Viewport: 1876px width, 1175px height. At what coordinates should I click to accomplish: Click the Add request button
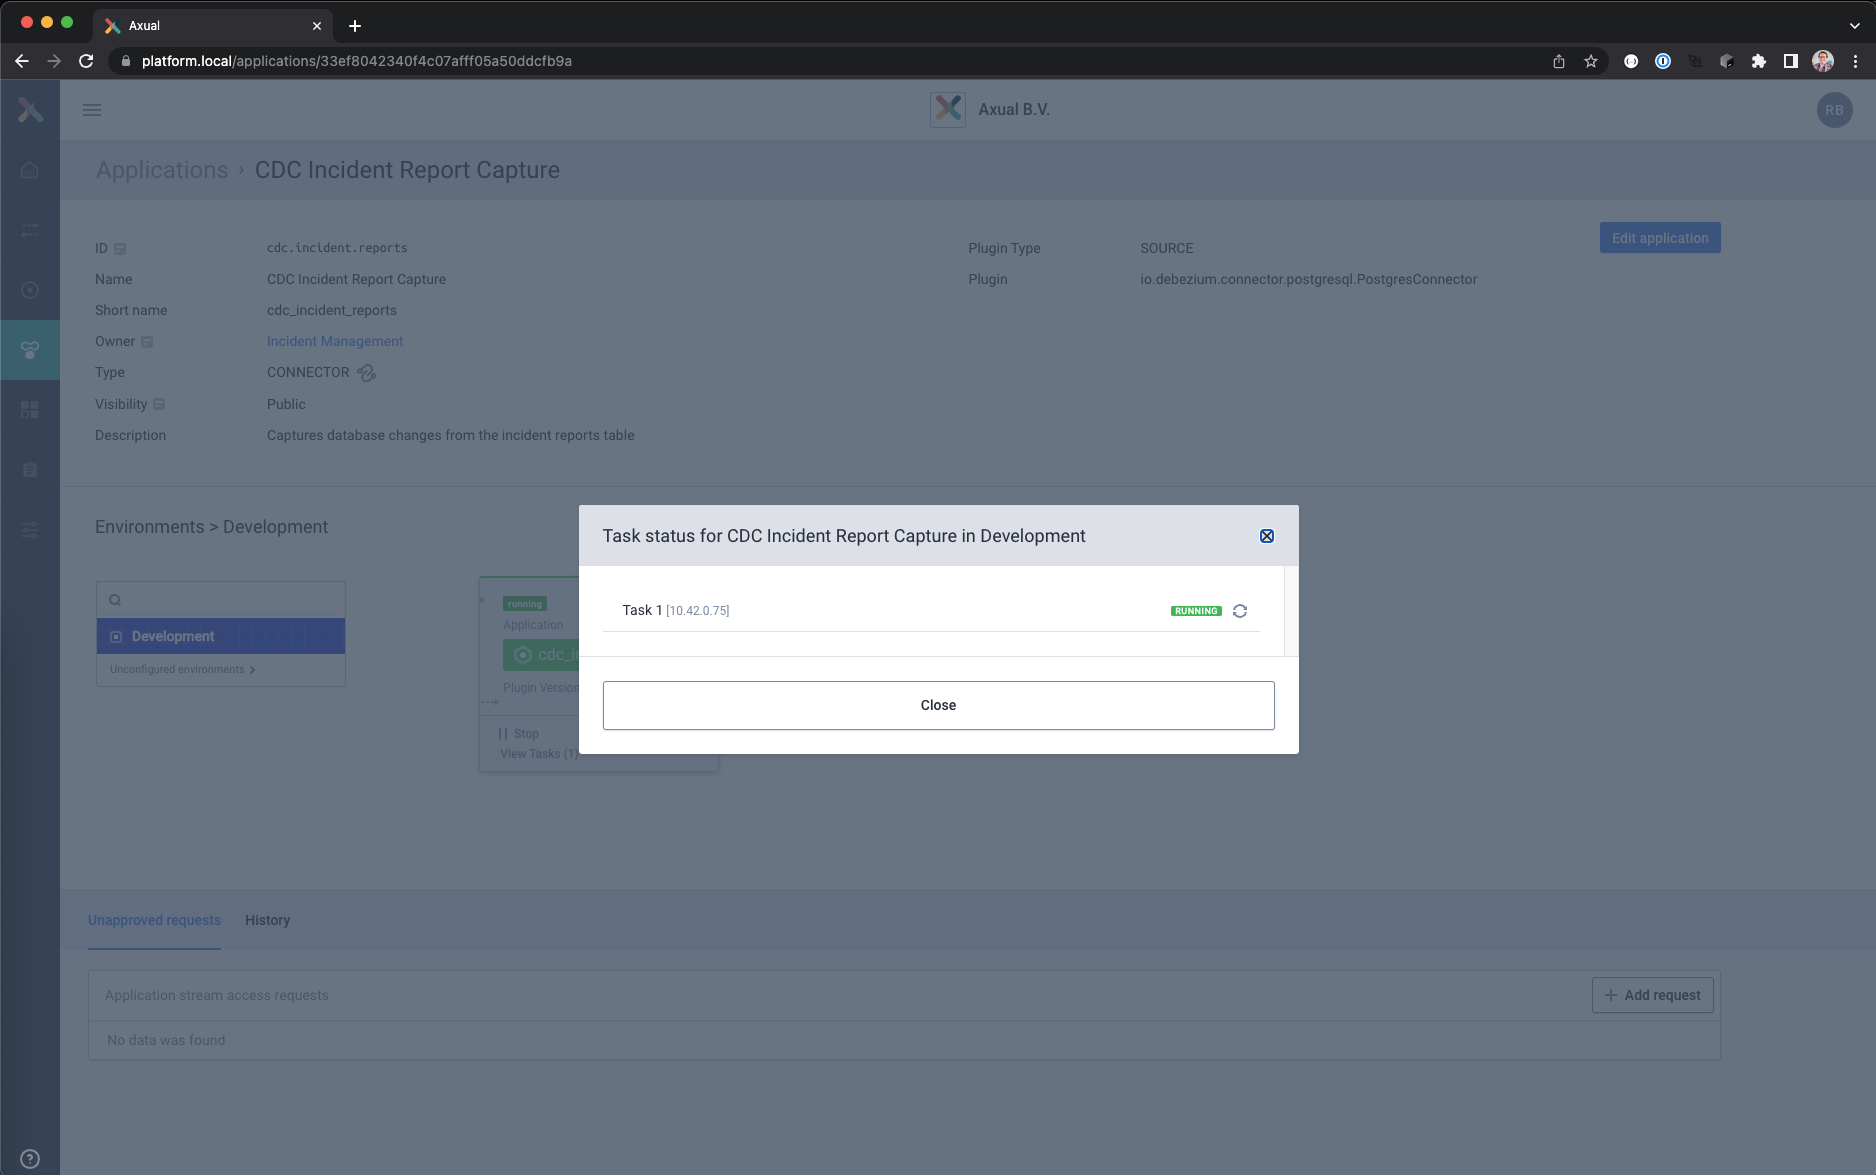coord(1652,995)
